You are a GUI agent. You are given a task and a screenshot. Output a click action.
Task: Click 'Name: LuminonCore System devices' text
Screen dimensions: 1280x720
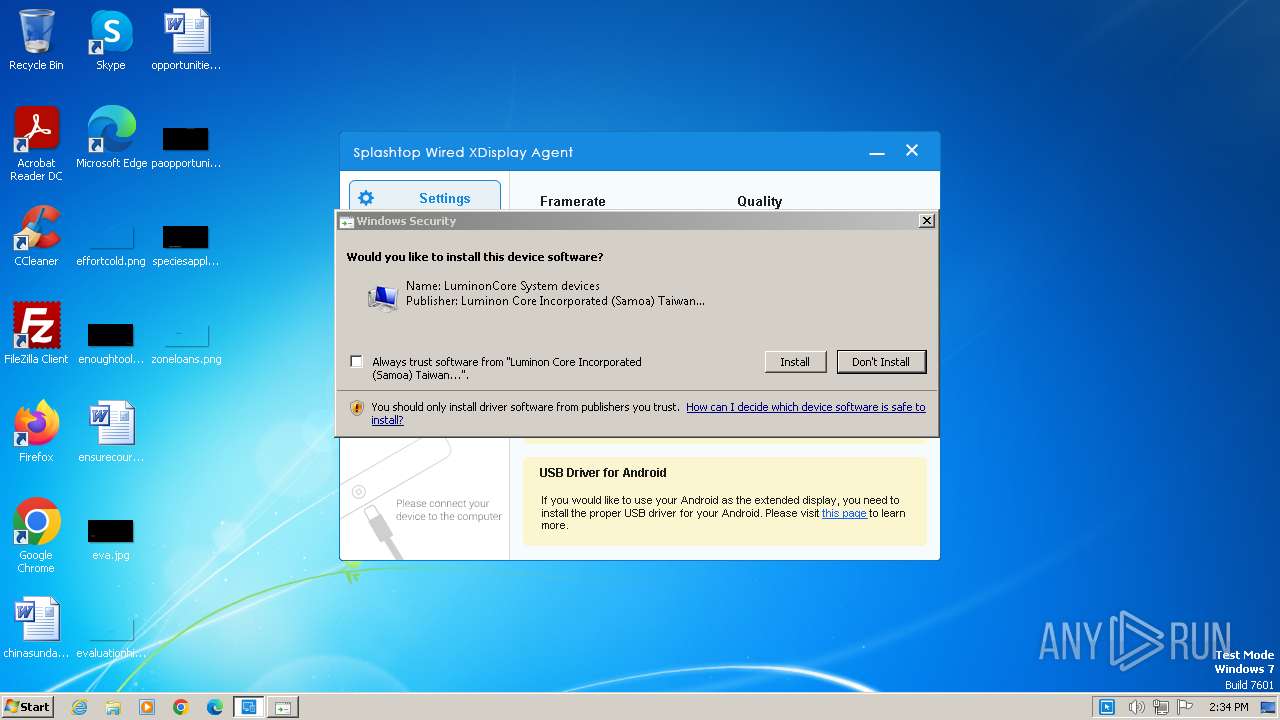503,286
